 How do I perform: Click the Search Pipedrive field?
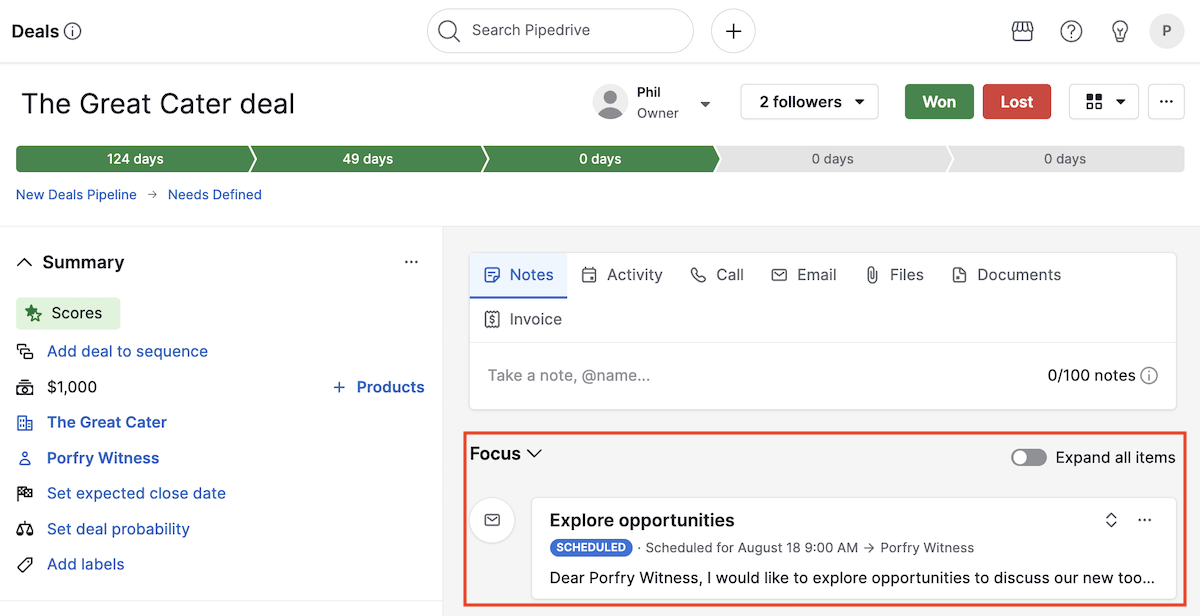tap(560, 31)
